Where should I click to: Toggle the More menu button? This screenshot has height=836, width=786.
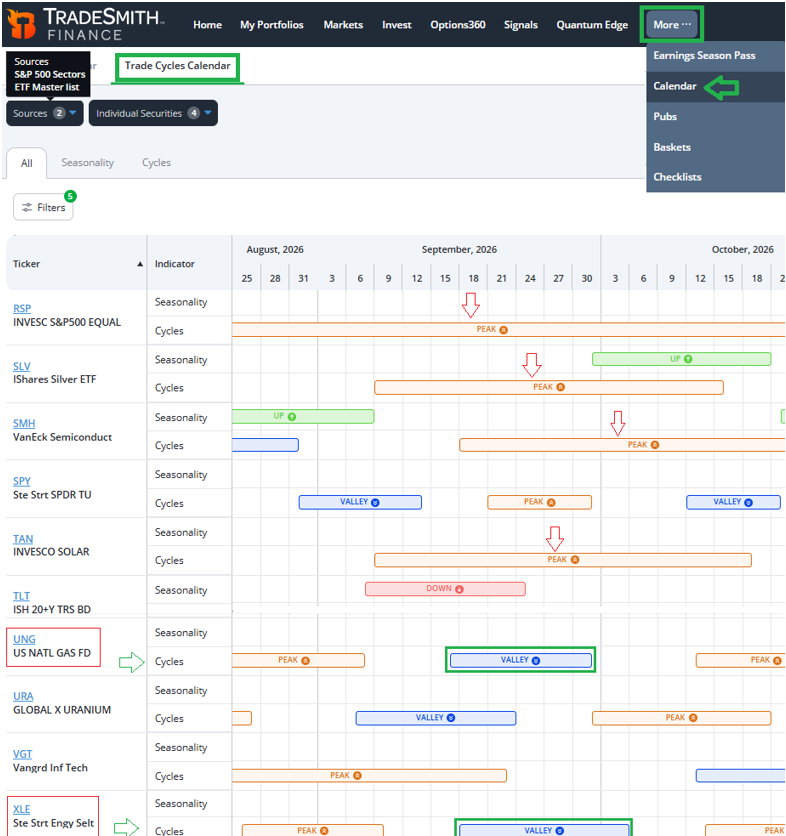point(672,25)
